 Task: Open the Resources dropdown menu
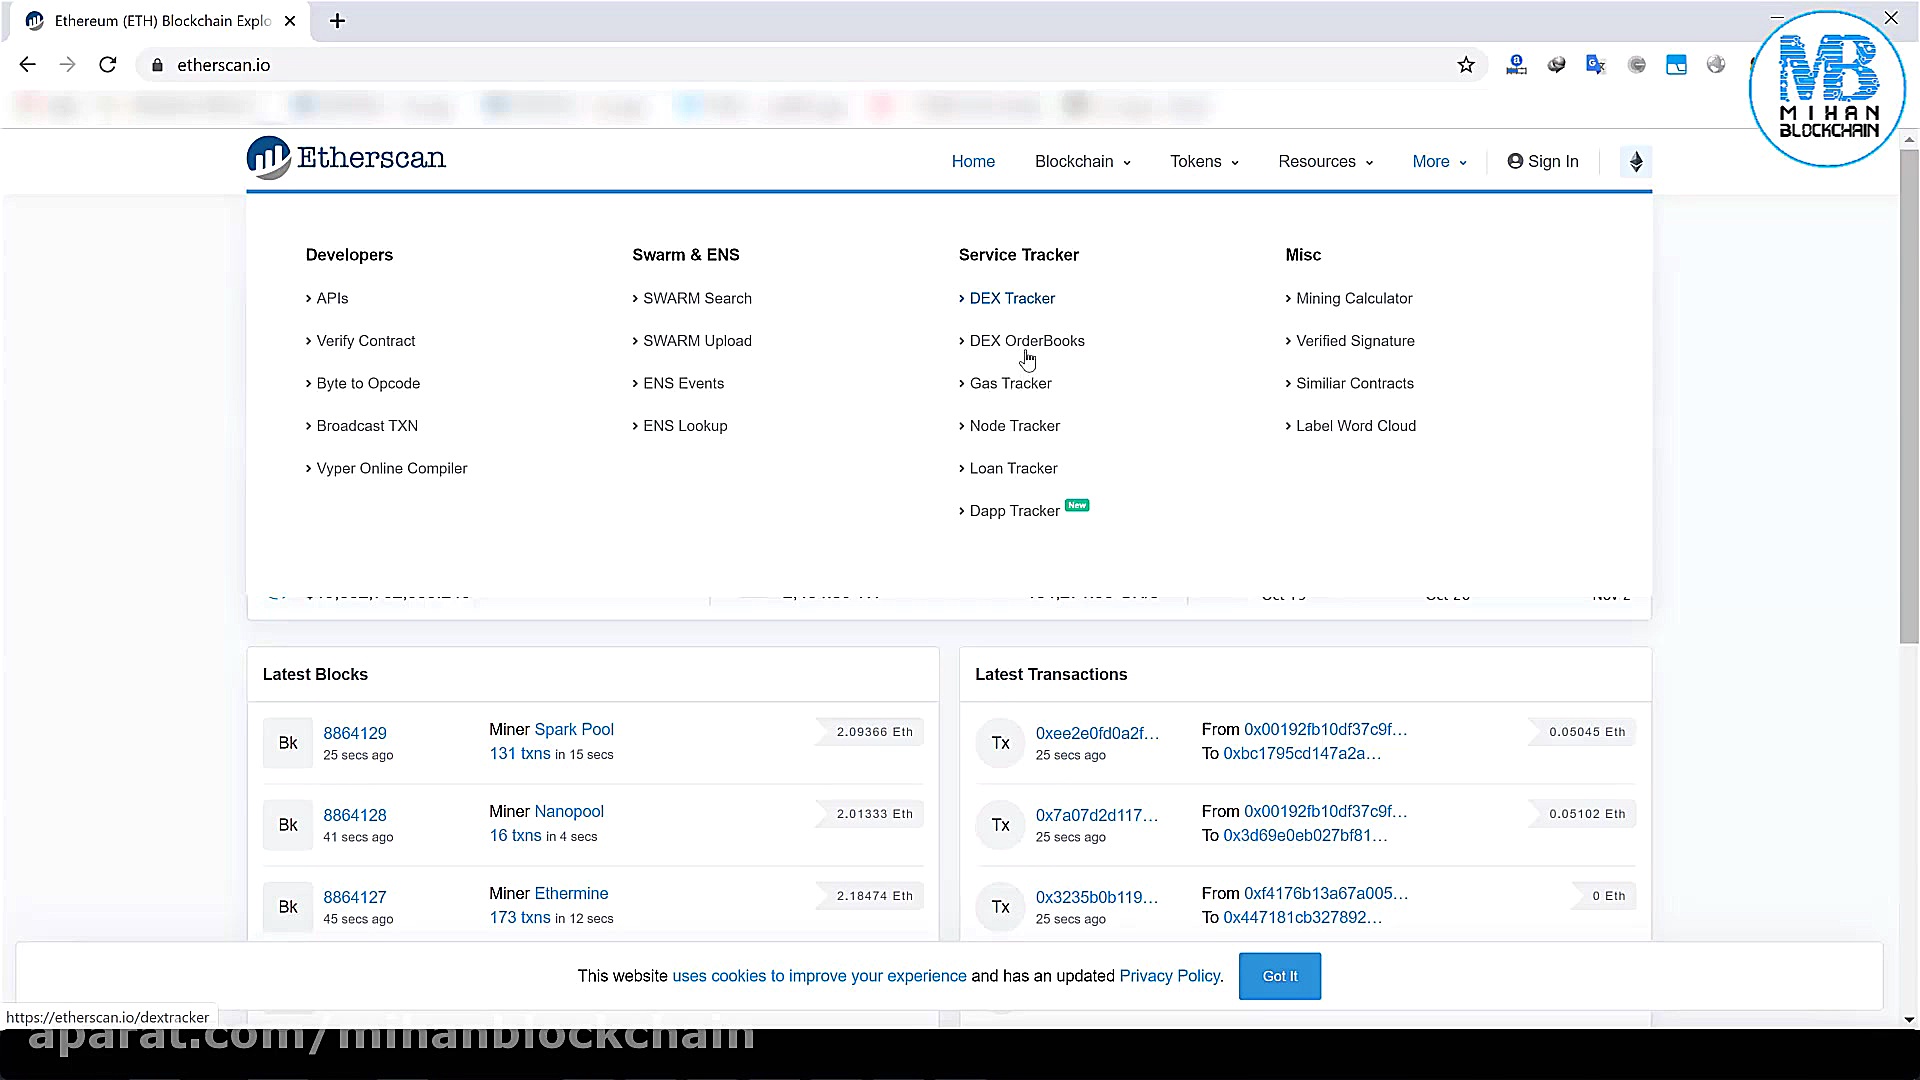[1326, 162]
